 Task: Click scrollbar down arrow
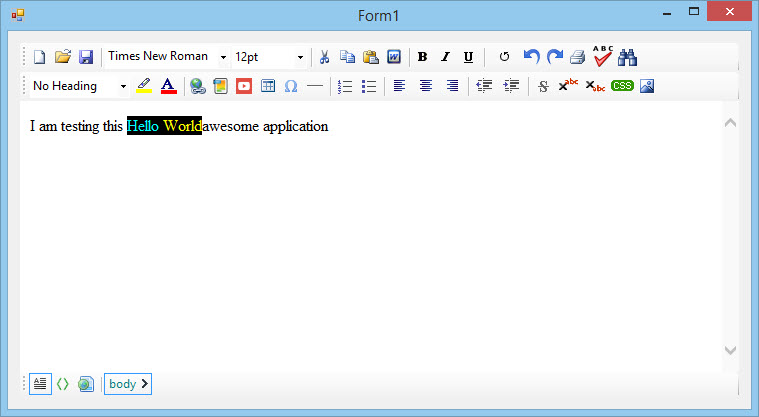(730, 350)
